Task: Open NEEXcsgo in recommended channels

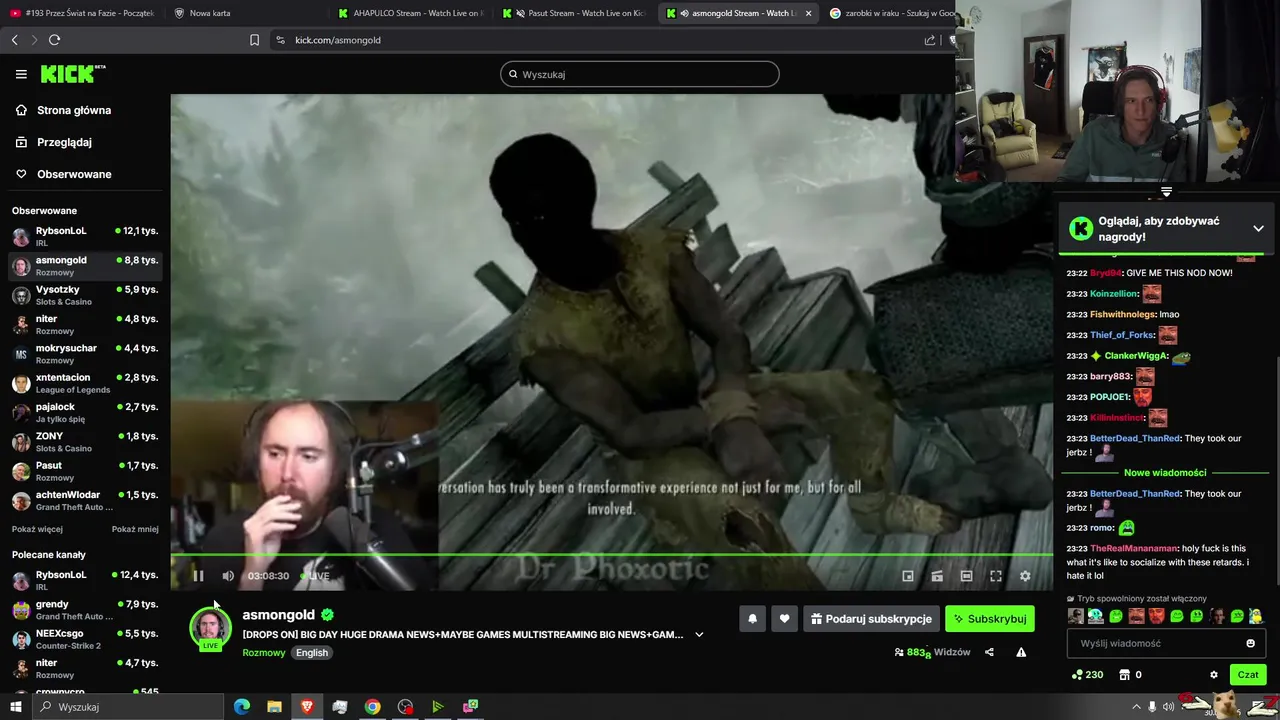Action: (85, 639)
